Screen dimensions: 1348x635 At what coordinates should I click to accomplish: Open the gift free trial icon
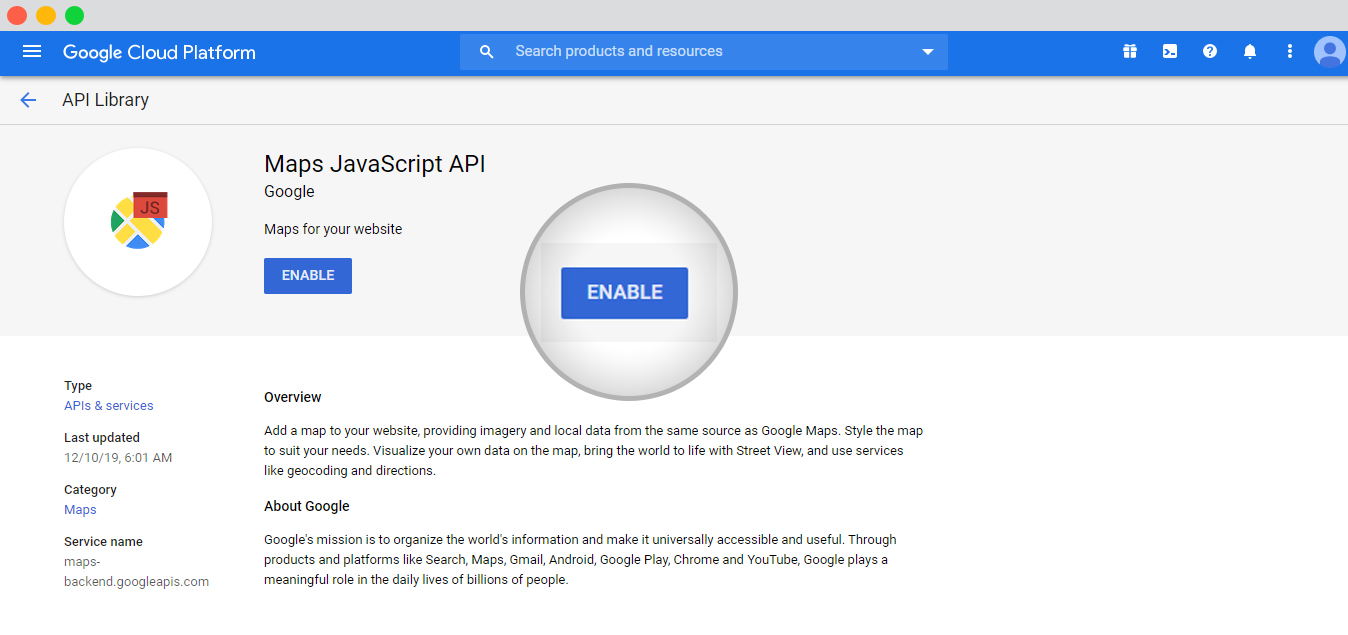click(x=1130, y=51)
